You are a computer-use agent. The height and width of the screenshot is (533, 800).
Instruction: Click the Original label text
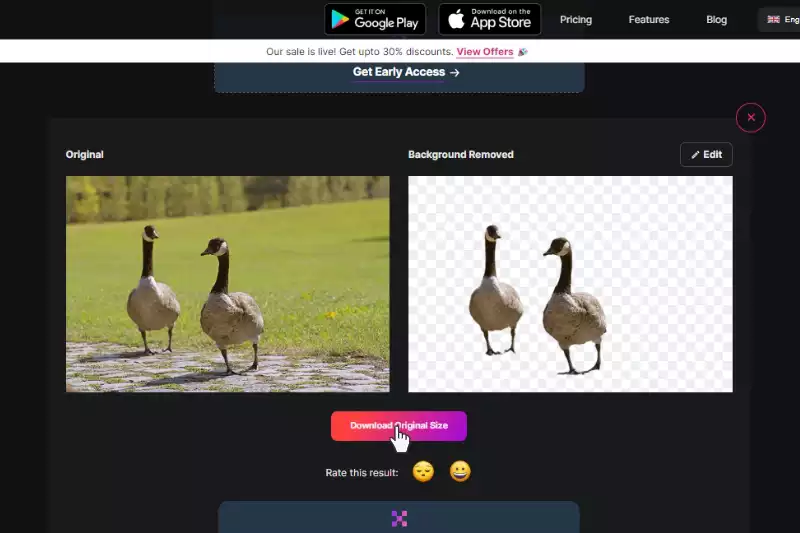[x=85, y=155]
